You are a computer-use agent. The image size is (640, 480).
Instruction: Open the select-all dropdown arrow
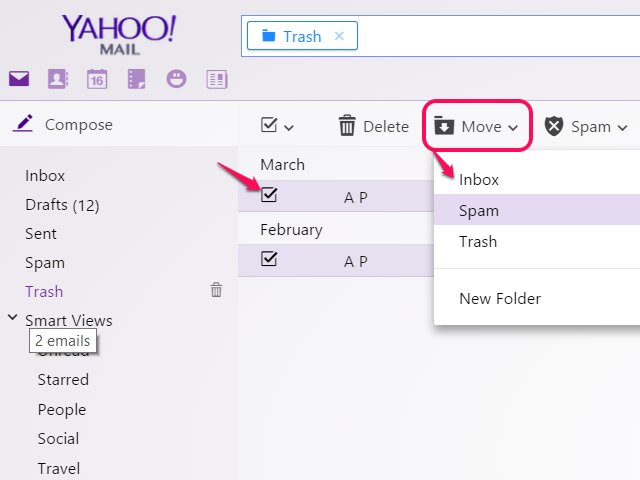click(x=289, y=128)
